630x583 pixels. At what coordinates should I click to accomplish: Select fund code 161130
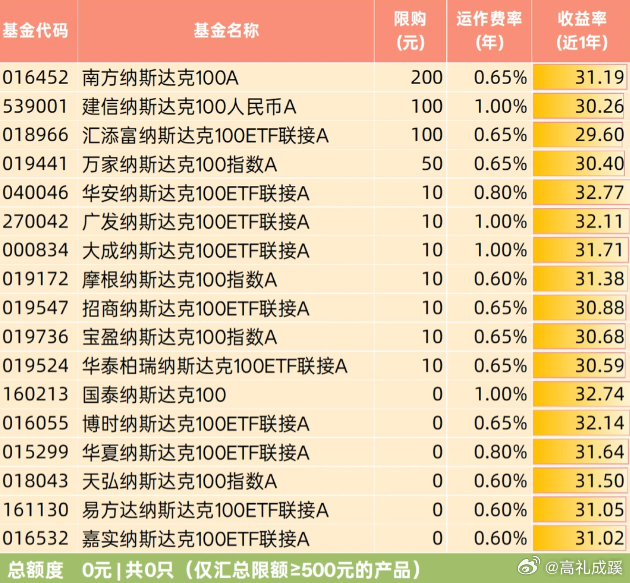(35, 509)
